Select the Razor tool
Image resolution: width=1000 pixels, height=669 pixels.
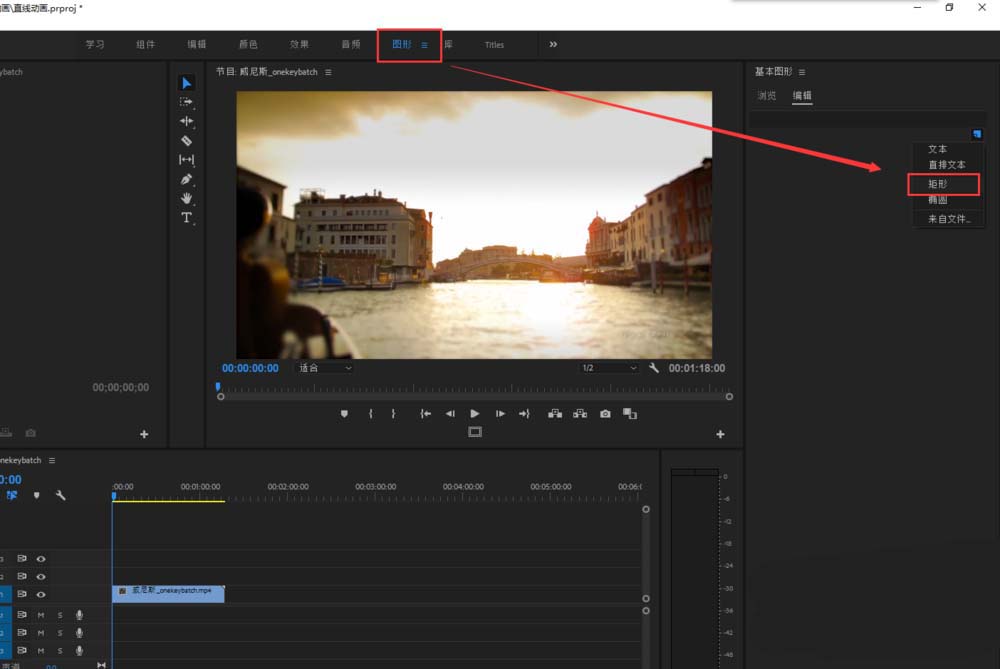(186, 141)
